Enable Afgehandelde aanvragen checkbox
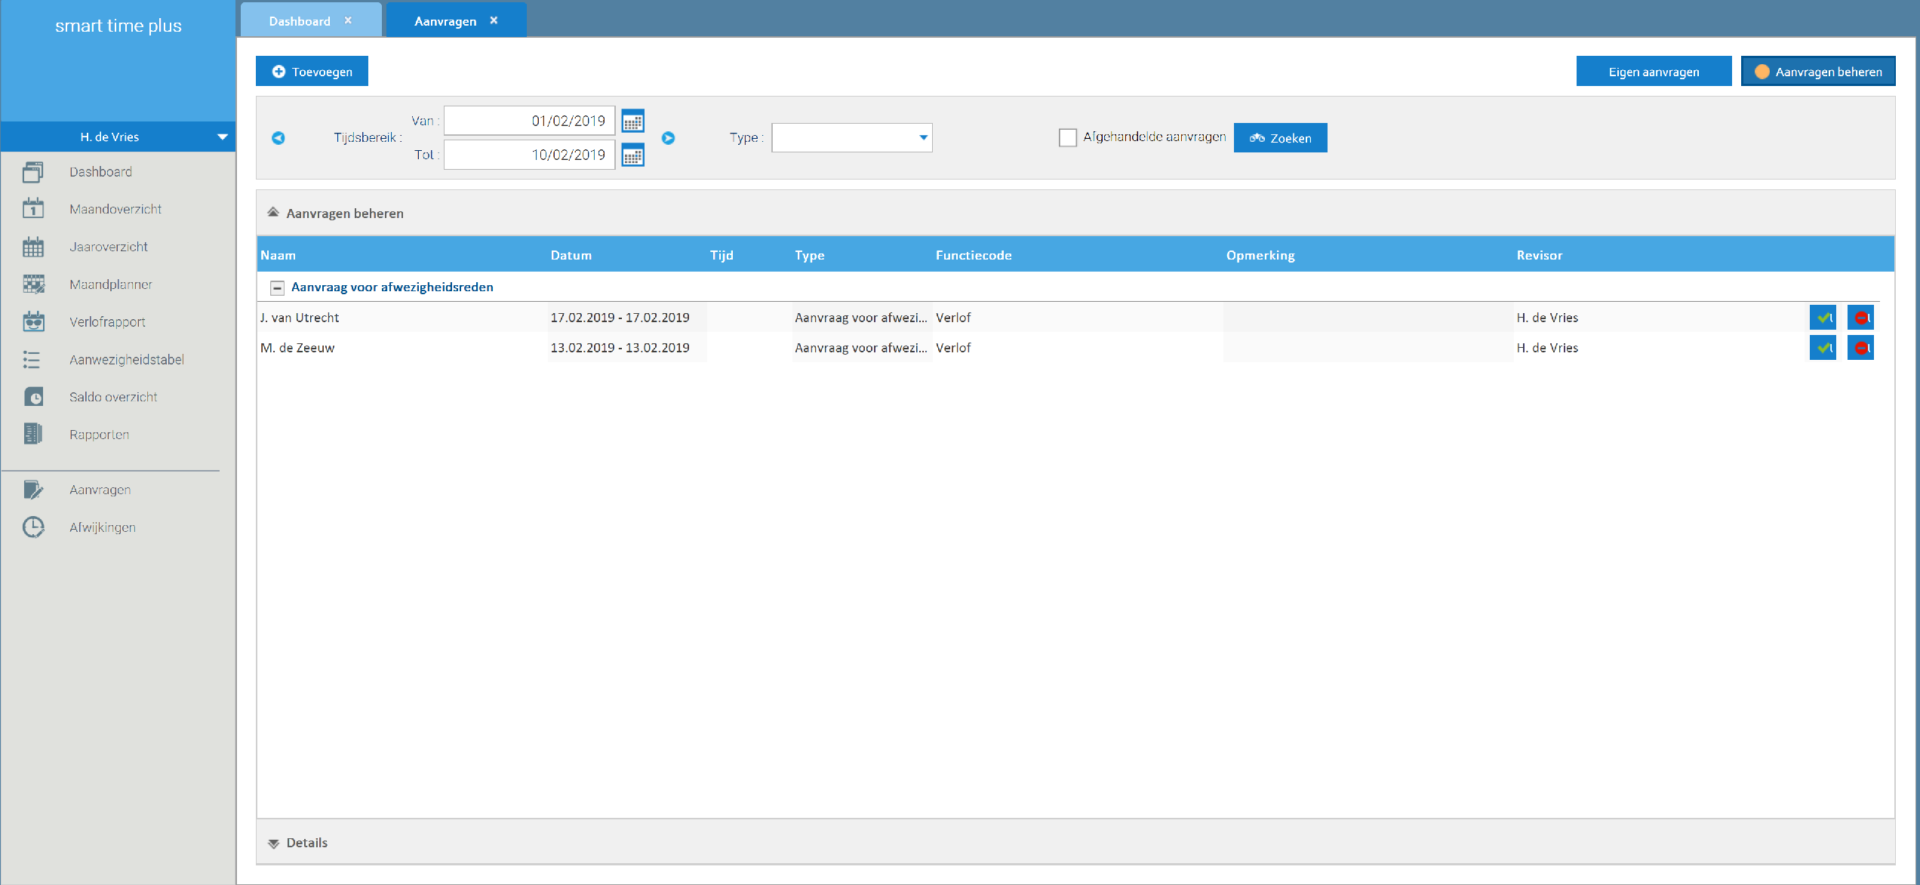 pyautogui.click(x=1068, y=138)
